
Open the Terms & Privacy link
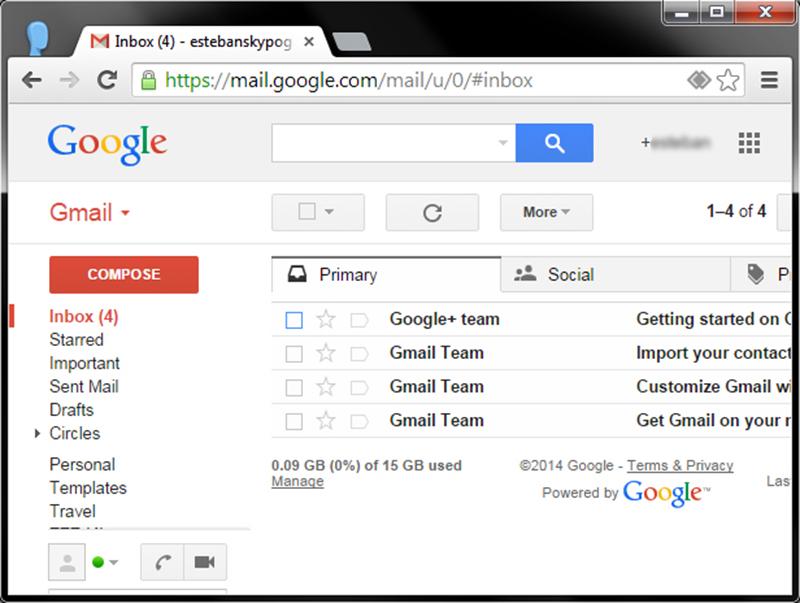[680, 465]
